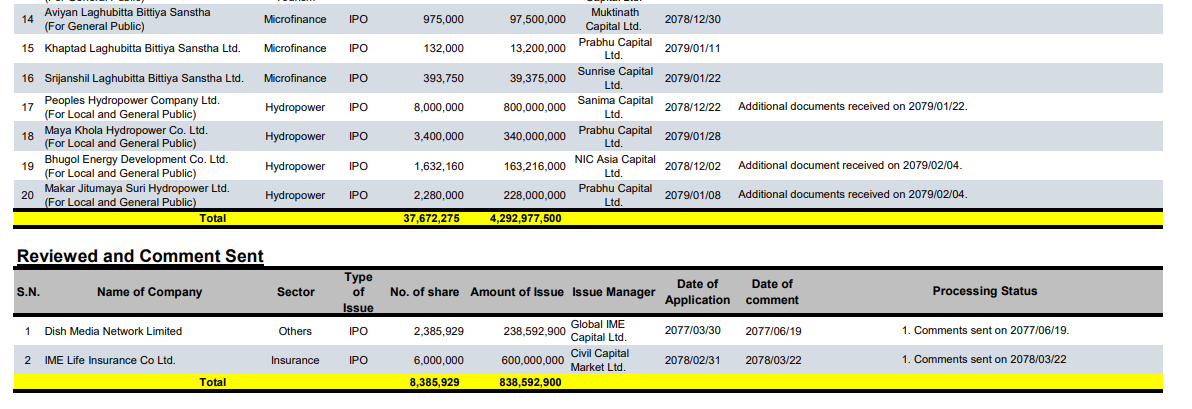Click the total amount 838,592,900
The width and height of the screenshot is (1192, 409).
click(529, 382)
